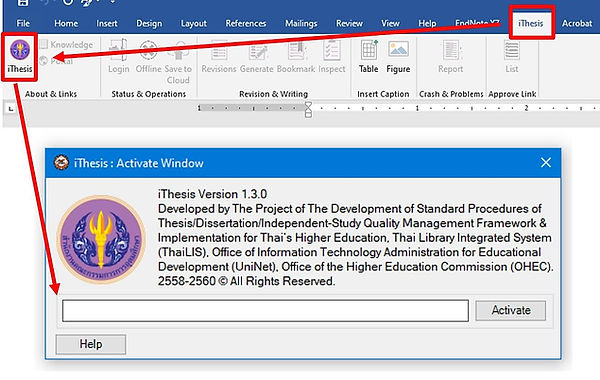Click the tab selector at ruler's left end
This screenshot has width=600, height=380.
[x=11, y=109]
